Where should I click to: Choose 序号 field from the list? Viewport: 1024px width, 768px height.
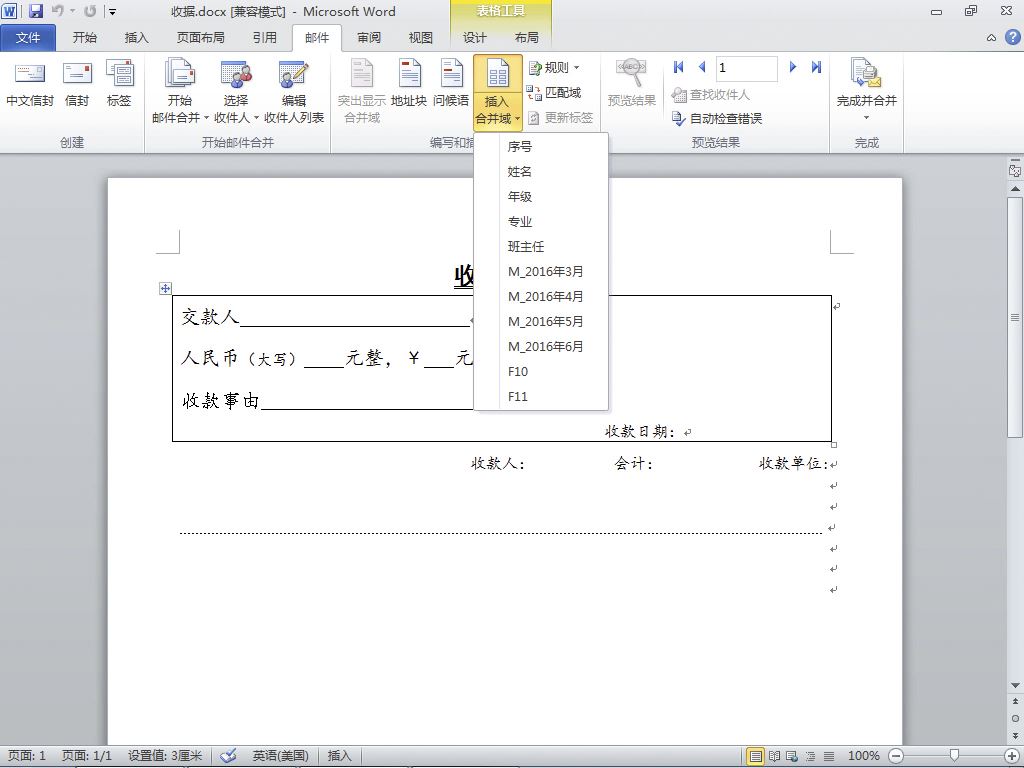[541, 146]
